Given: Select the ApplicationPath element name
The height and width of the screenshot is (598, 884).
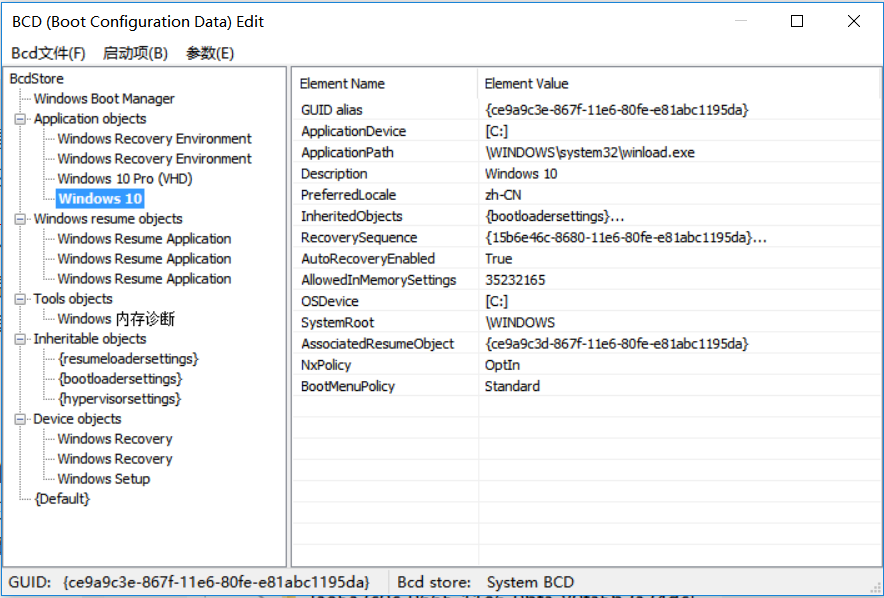Looking at the screenshot, I should coord(347,153).
